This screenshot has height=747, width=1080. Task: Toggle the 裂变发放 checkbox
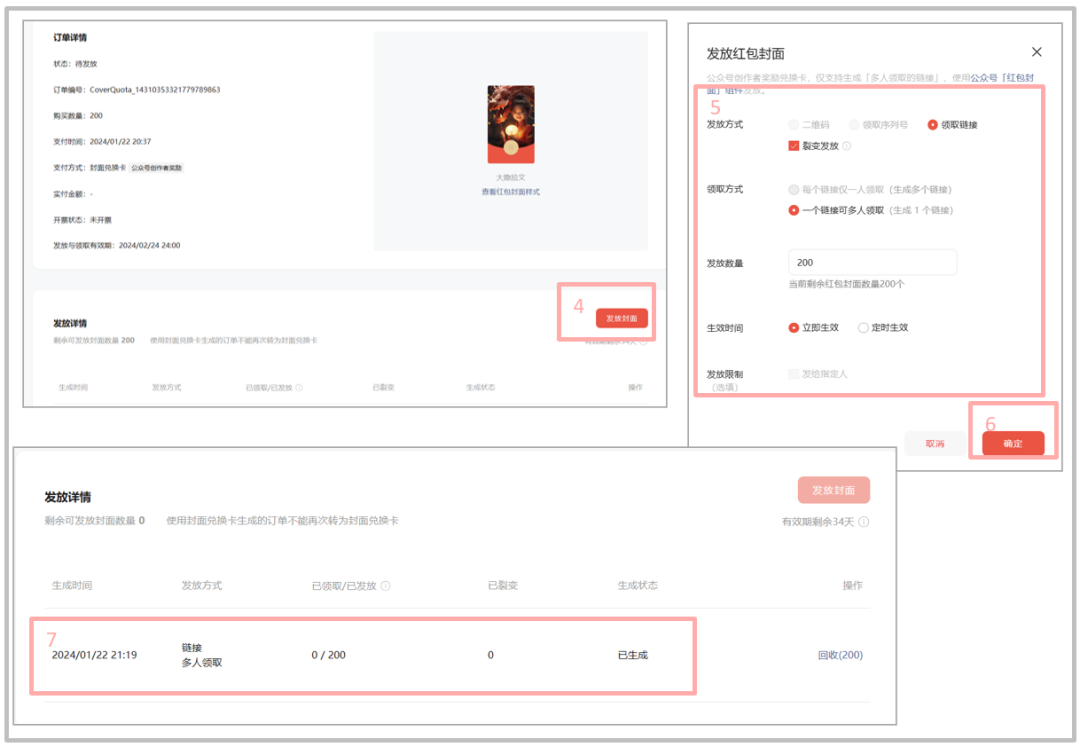[794, 146]
